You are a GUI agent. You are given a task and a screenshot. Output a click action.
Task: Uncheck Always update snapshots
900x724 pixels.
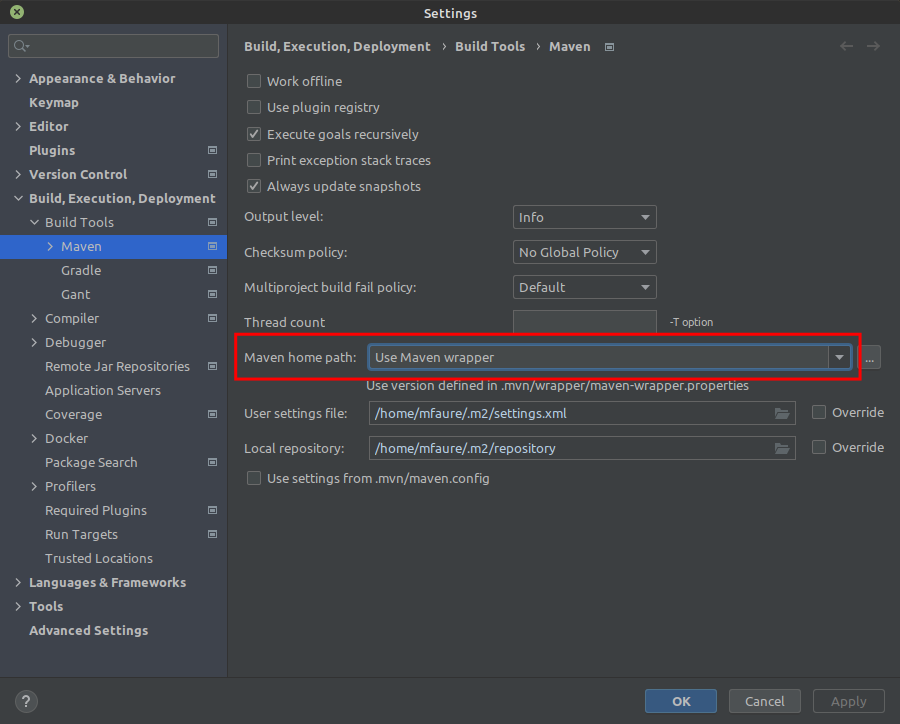(254, 187)
